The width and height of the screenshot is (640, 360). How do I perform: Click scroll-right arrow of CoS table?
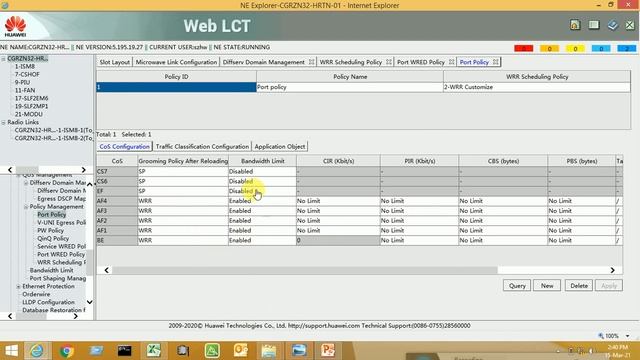click(612, 270)
